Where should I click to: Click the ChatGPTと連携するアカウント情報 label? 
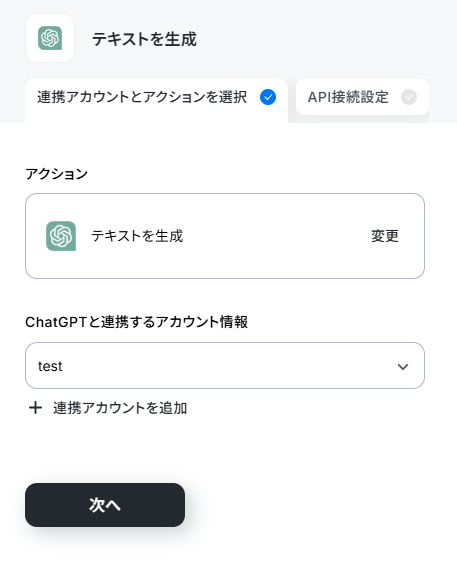click(x=137, y=322)
